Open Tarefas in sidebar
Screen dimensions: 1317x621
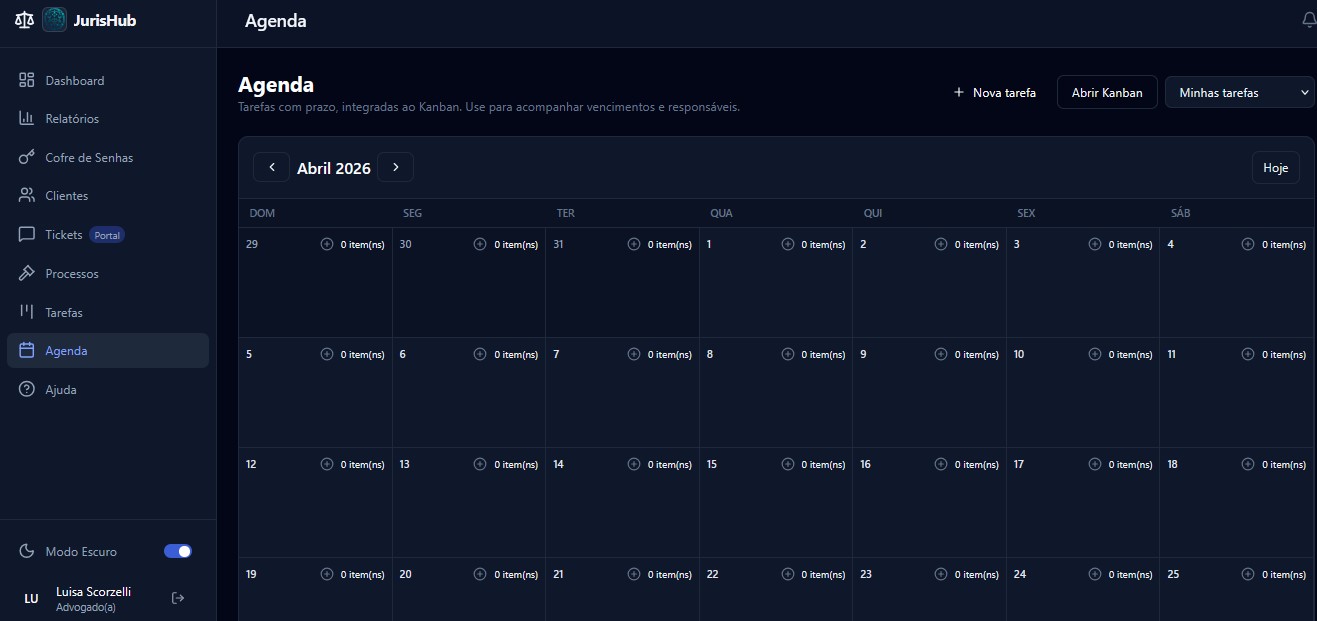pyautogui.click(x=108, y=313)
